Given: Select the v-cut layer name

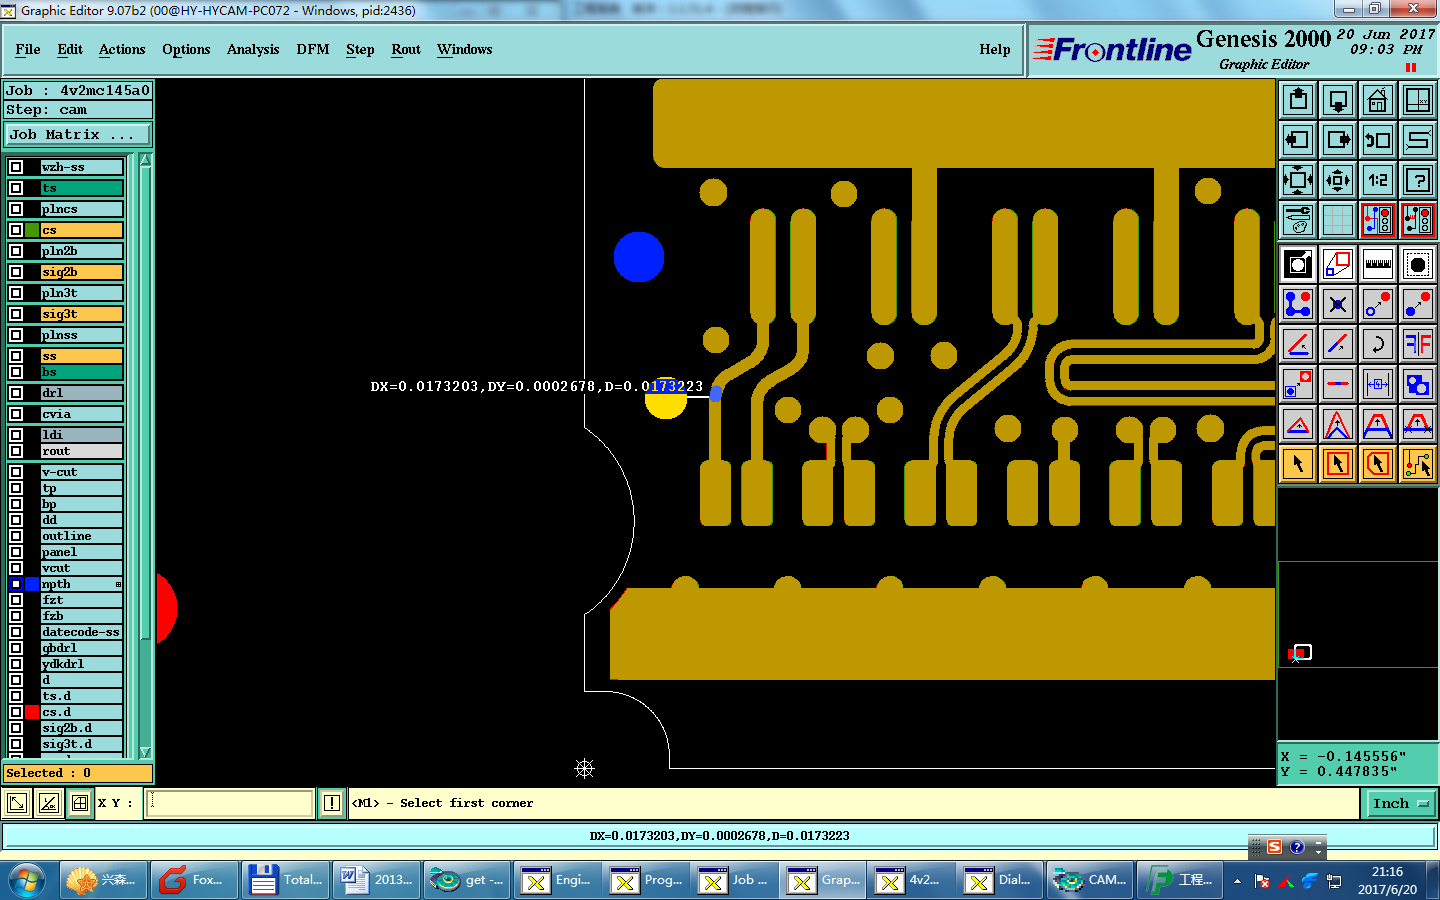Looking at the screenshot, I should click(82, 472).
